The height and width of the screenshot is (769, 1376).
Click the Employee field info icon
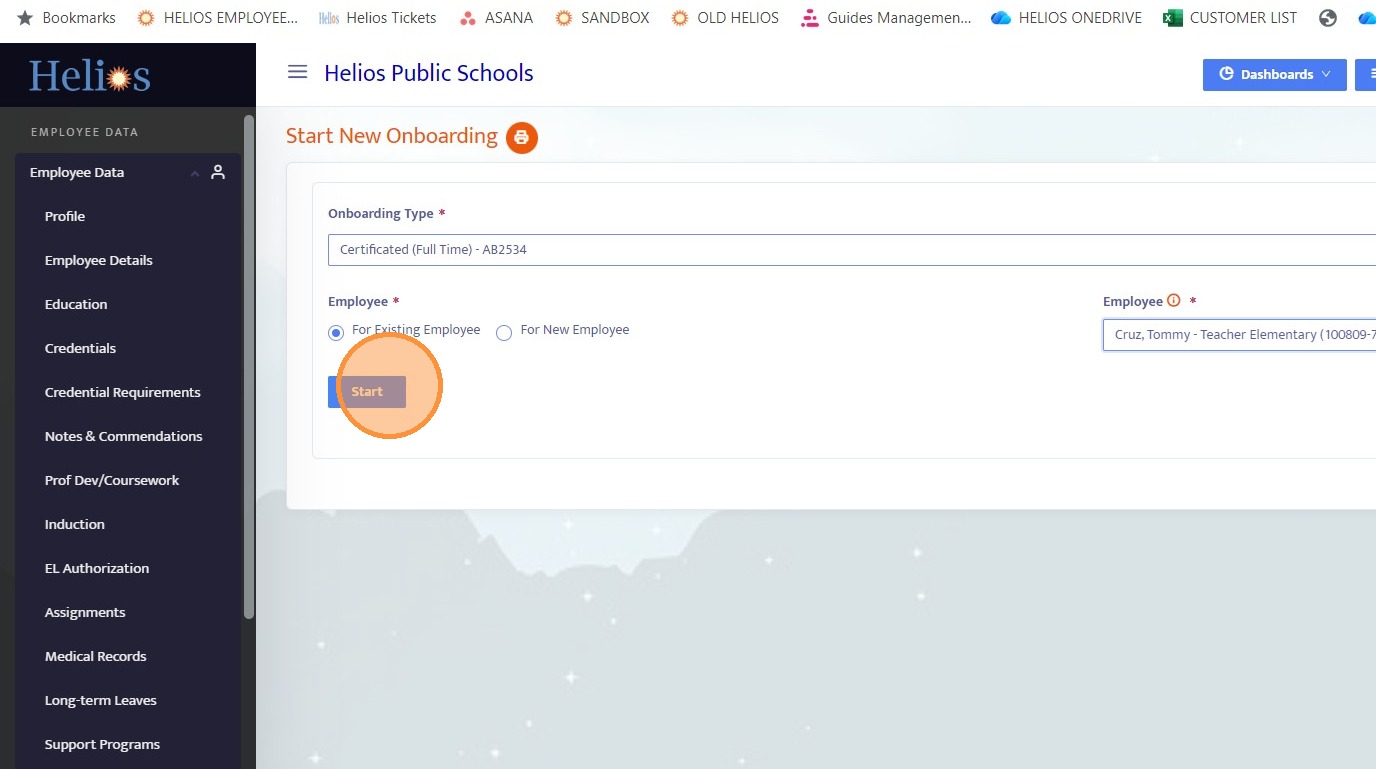1174,300
